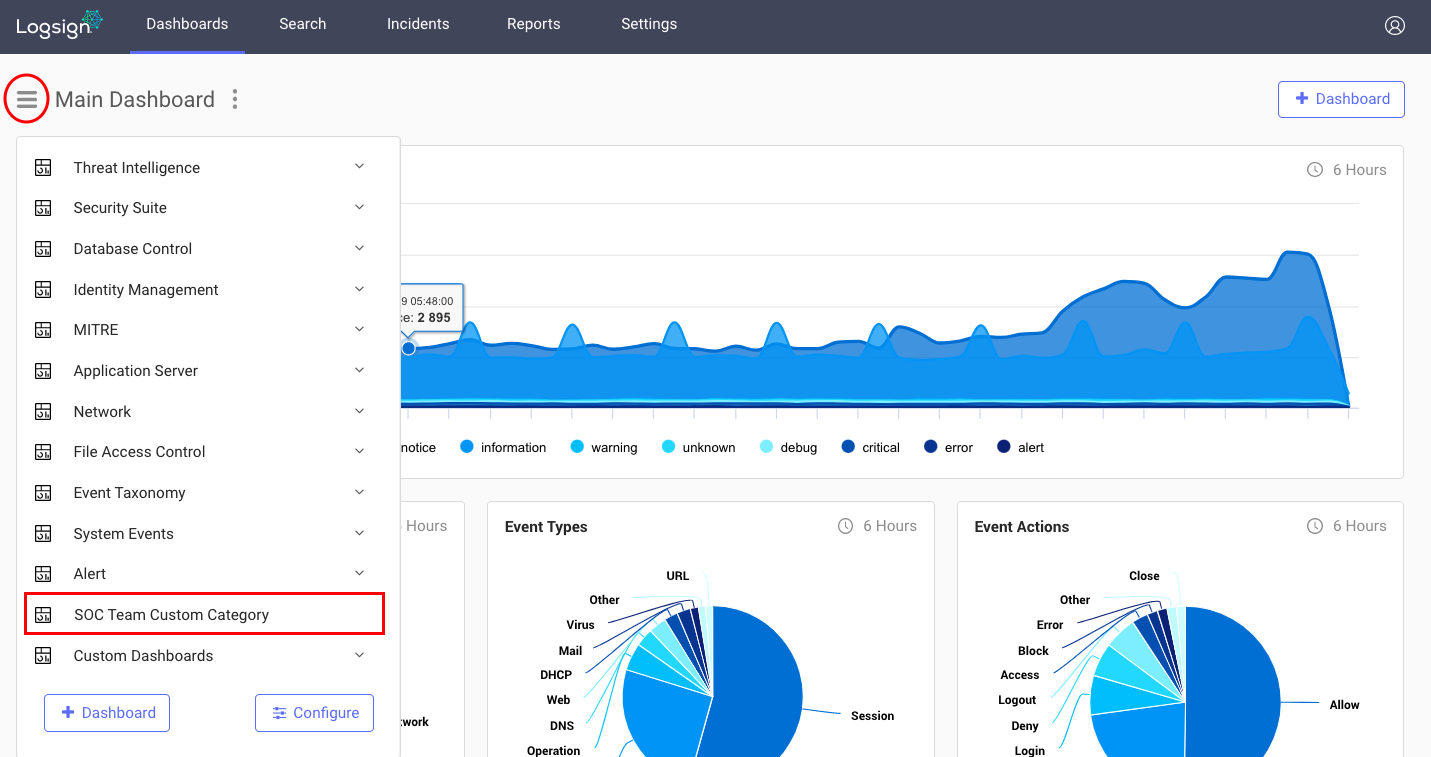Screen dimensions: 1431x757
Task: Expand the MITRE category
Action: click(360, 329)
